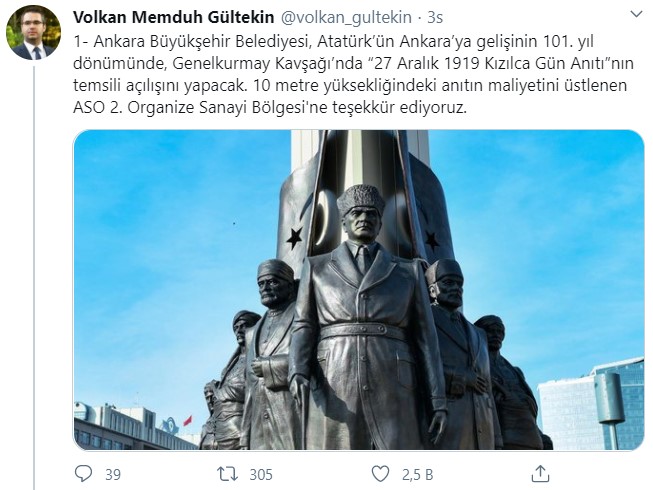Viewport: 653px width, 490px height.
Task: Open tweet options chevron menu
Action: coord(636,15)
